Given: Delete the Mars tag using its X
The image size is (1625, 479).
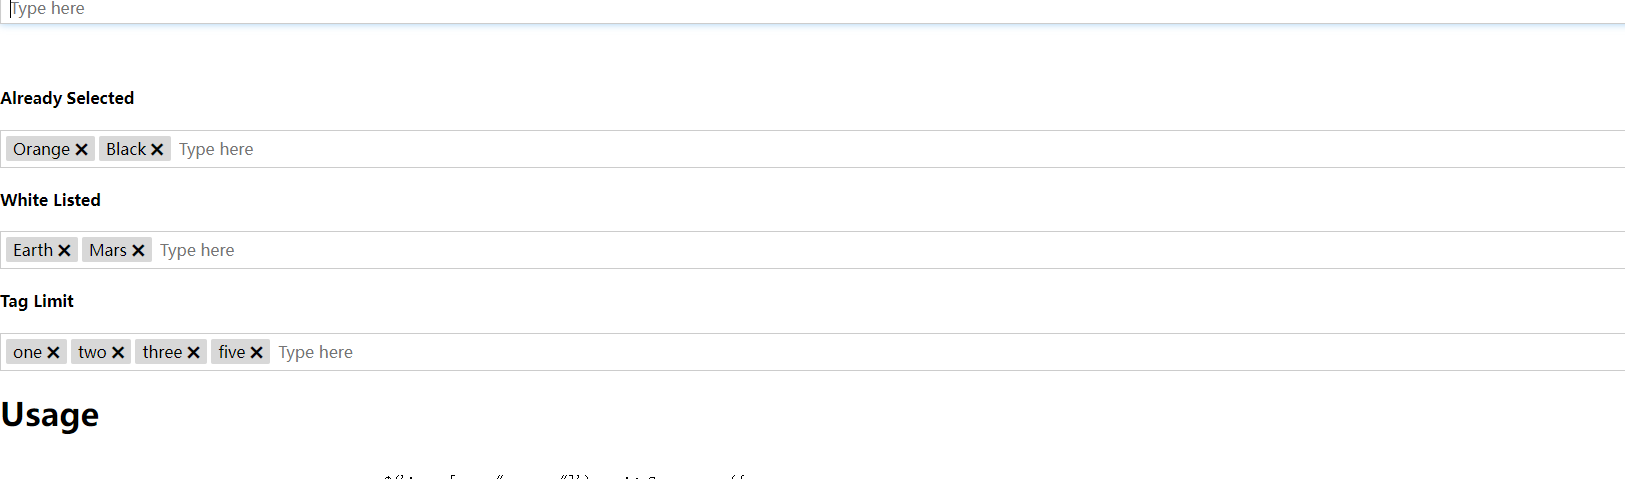Looking at the screenshot, I should [x=138, y=251].
